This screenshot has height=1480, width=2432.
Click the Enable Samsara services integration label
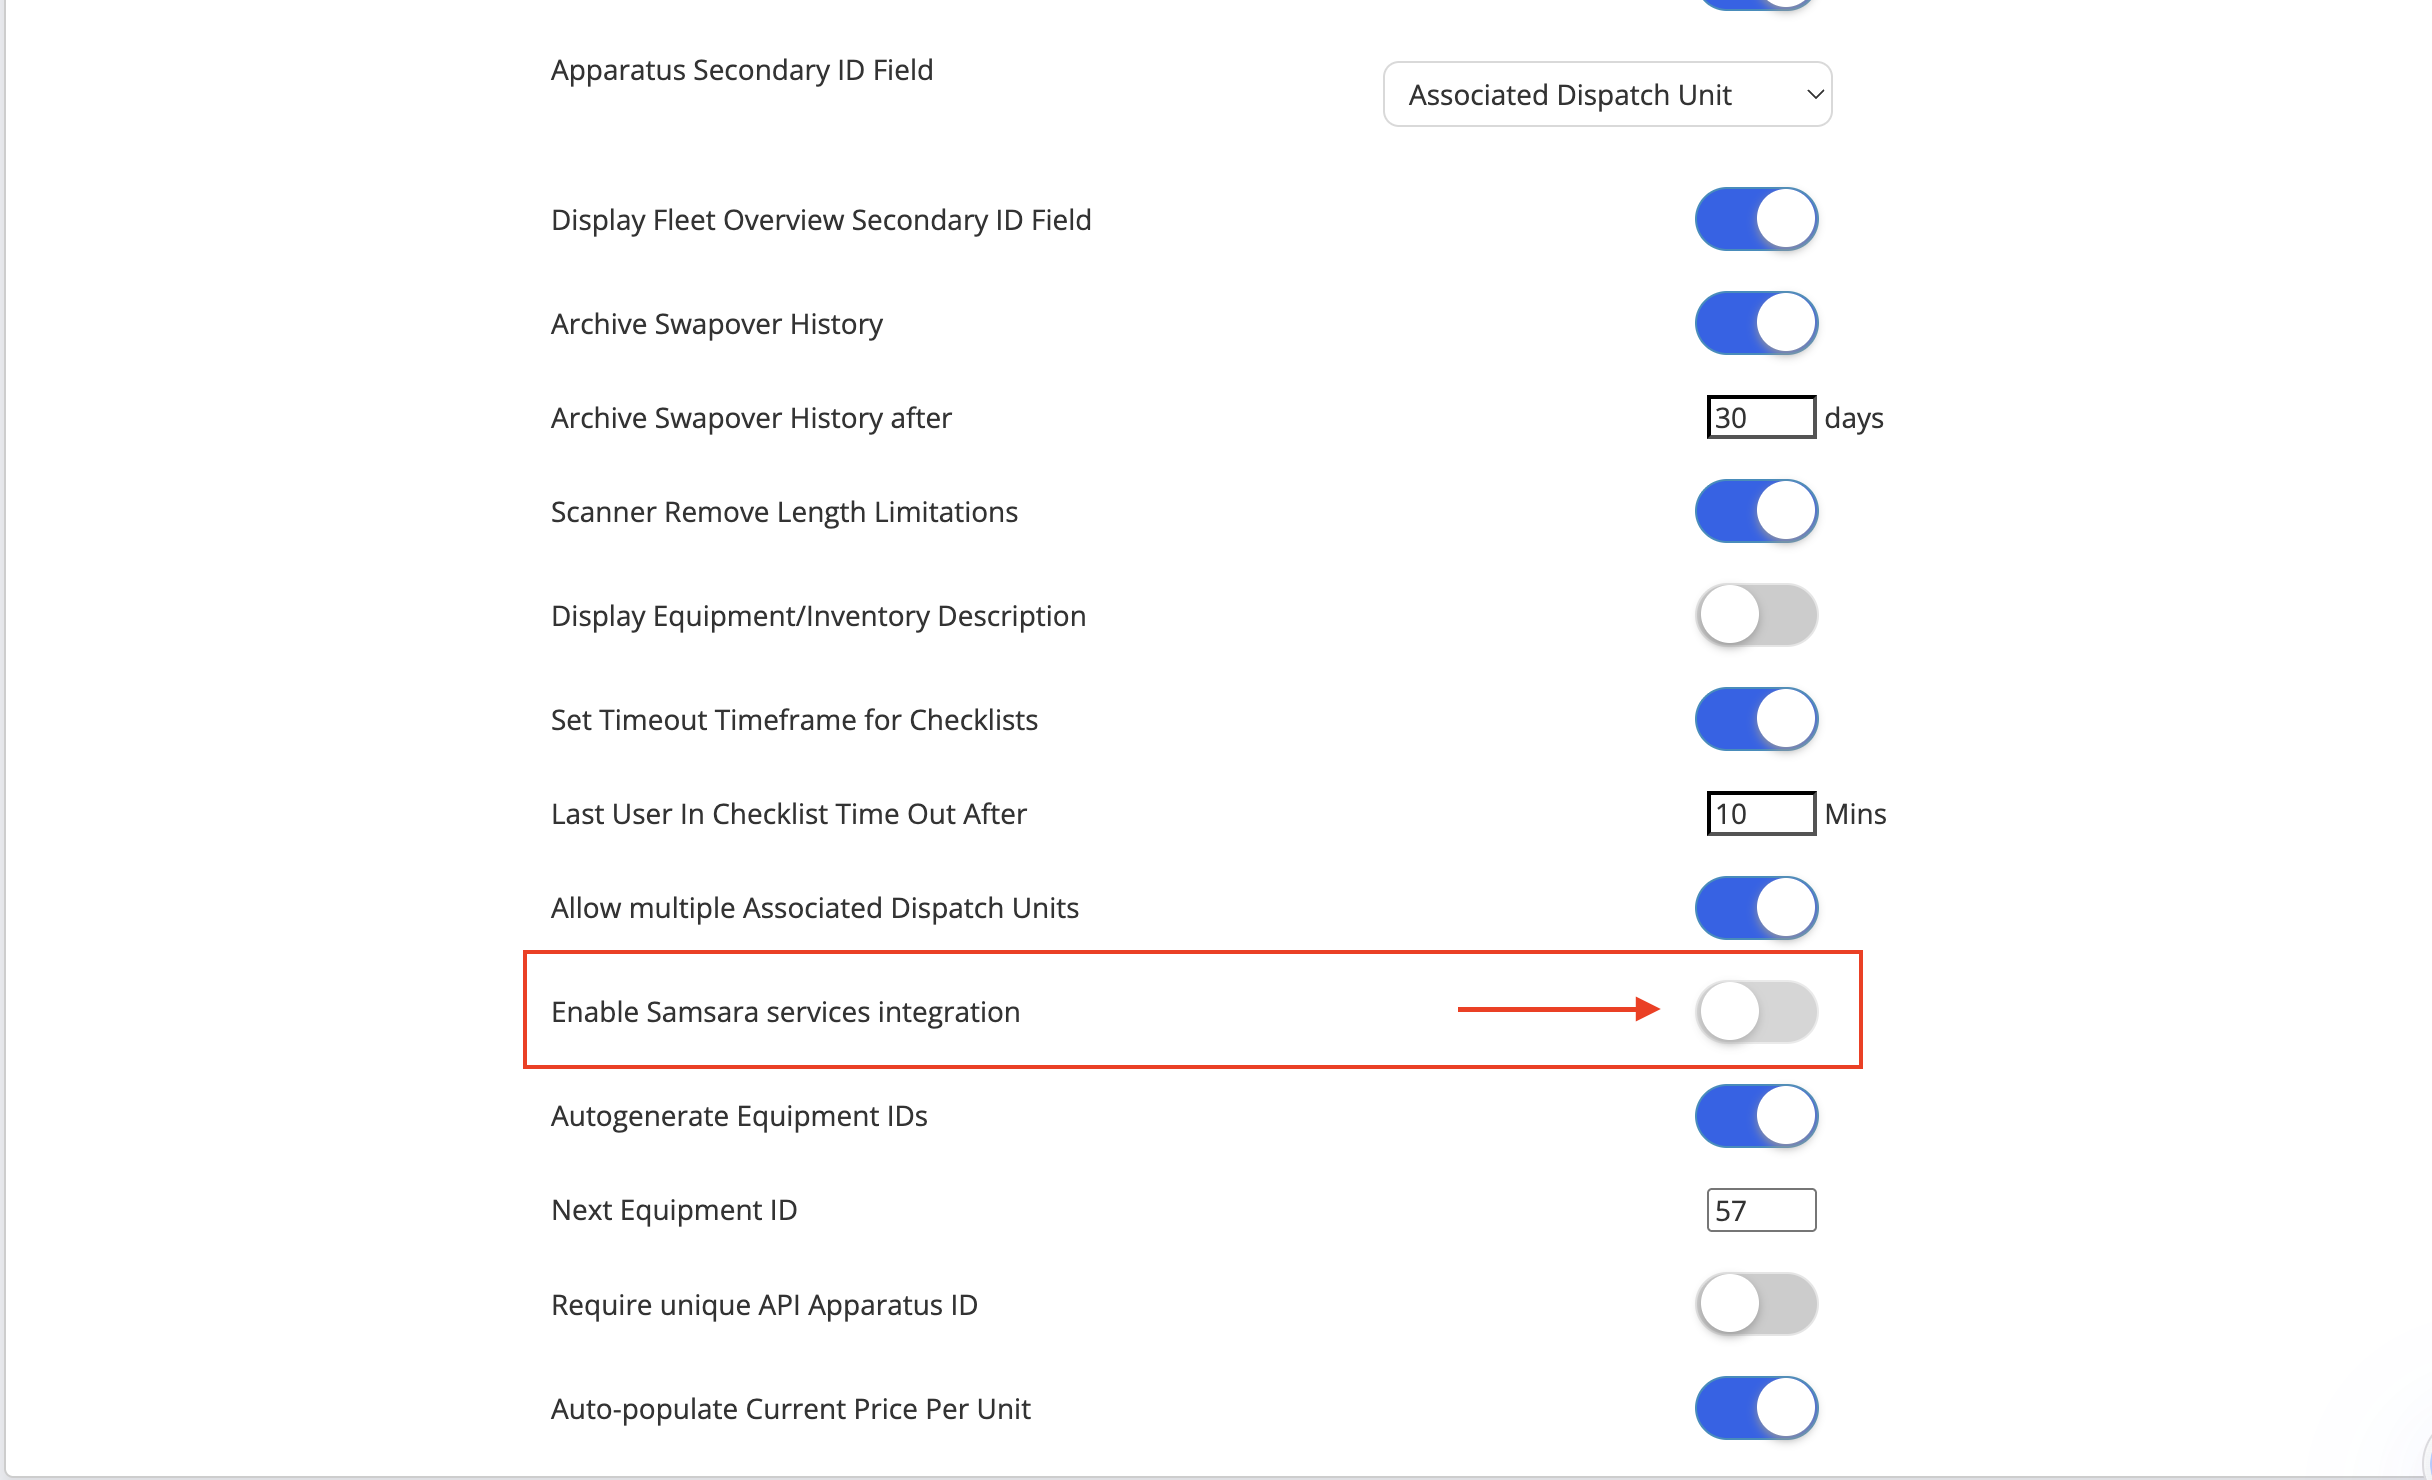pyautogui.click(x=785, y=1012)
